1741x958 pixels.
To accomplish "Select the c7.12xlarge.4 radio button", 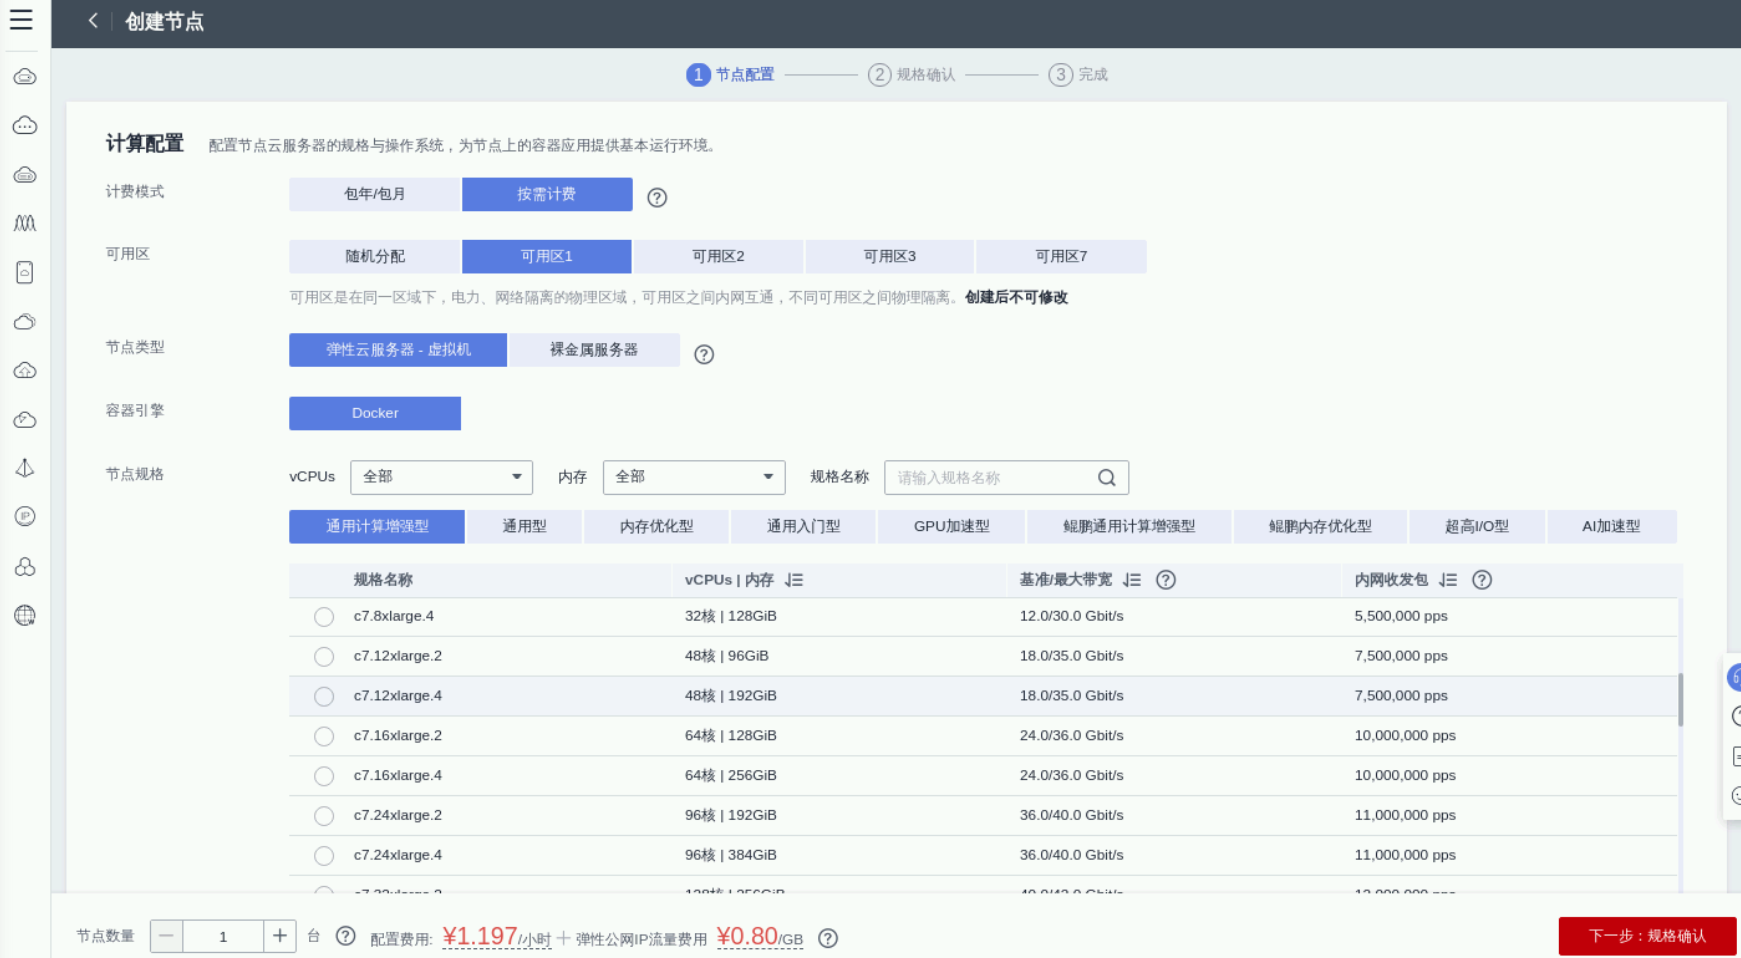I will 324,697.
